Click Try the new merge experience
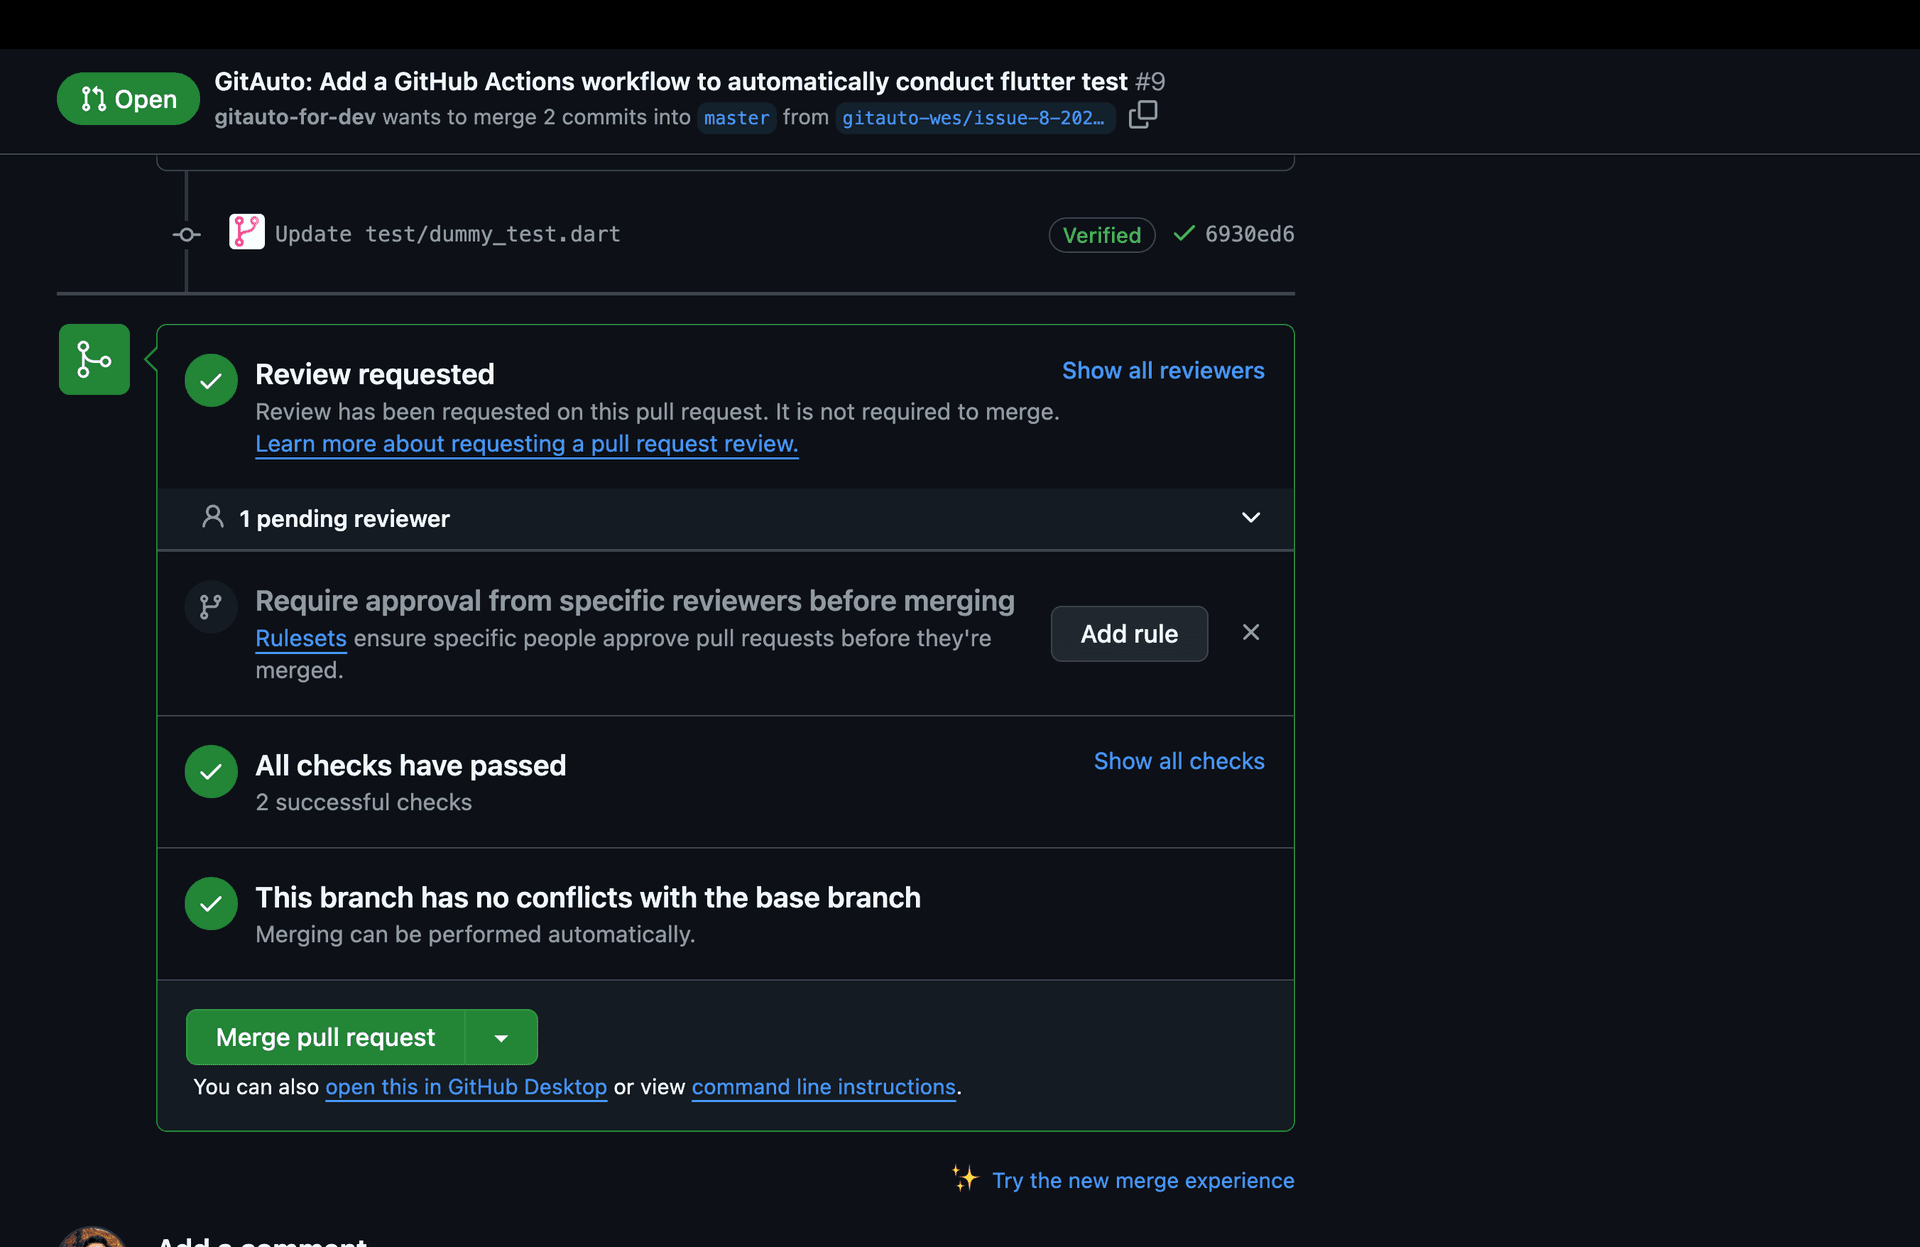Viewport: 1920px width, 1247px height. click(1143, 1181)
